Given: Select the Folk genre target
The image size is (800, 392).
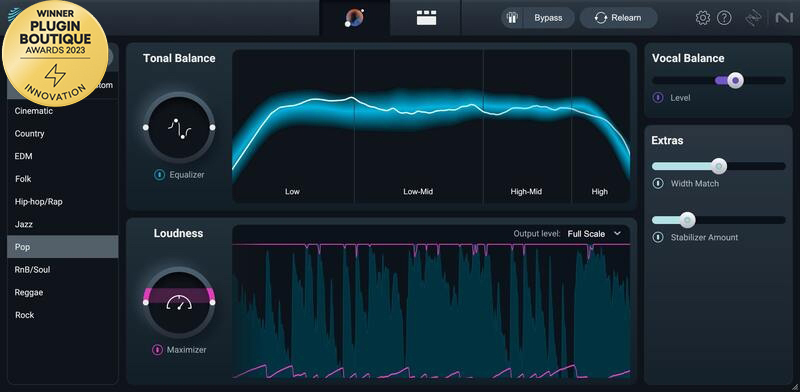Looking at the screenshot, I should tap(63, 179).
